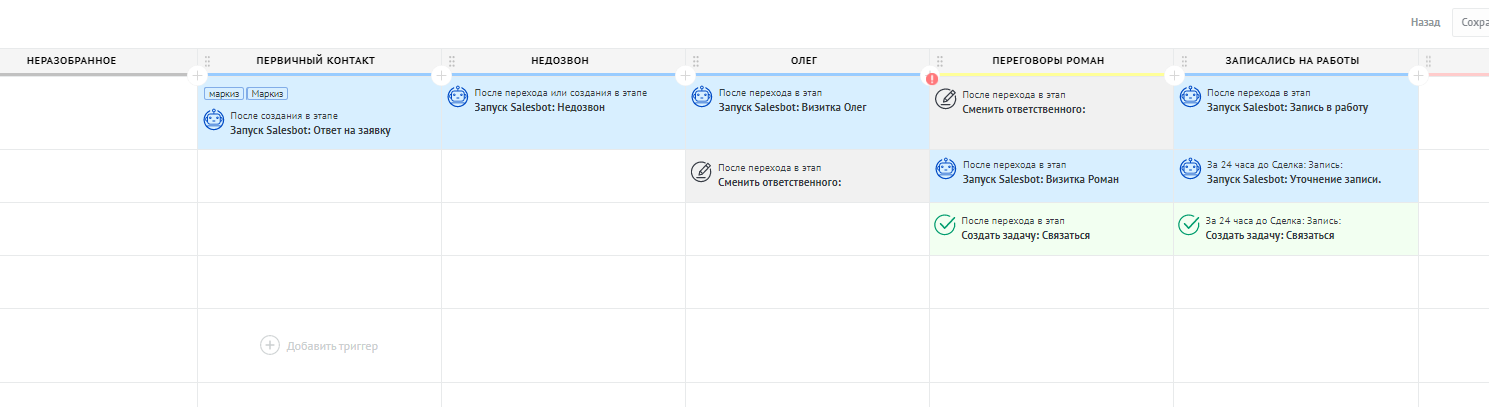Click the robot icon for Визитка Олег
This screenshot has height=407, width=1489.
point(702,98)
